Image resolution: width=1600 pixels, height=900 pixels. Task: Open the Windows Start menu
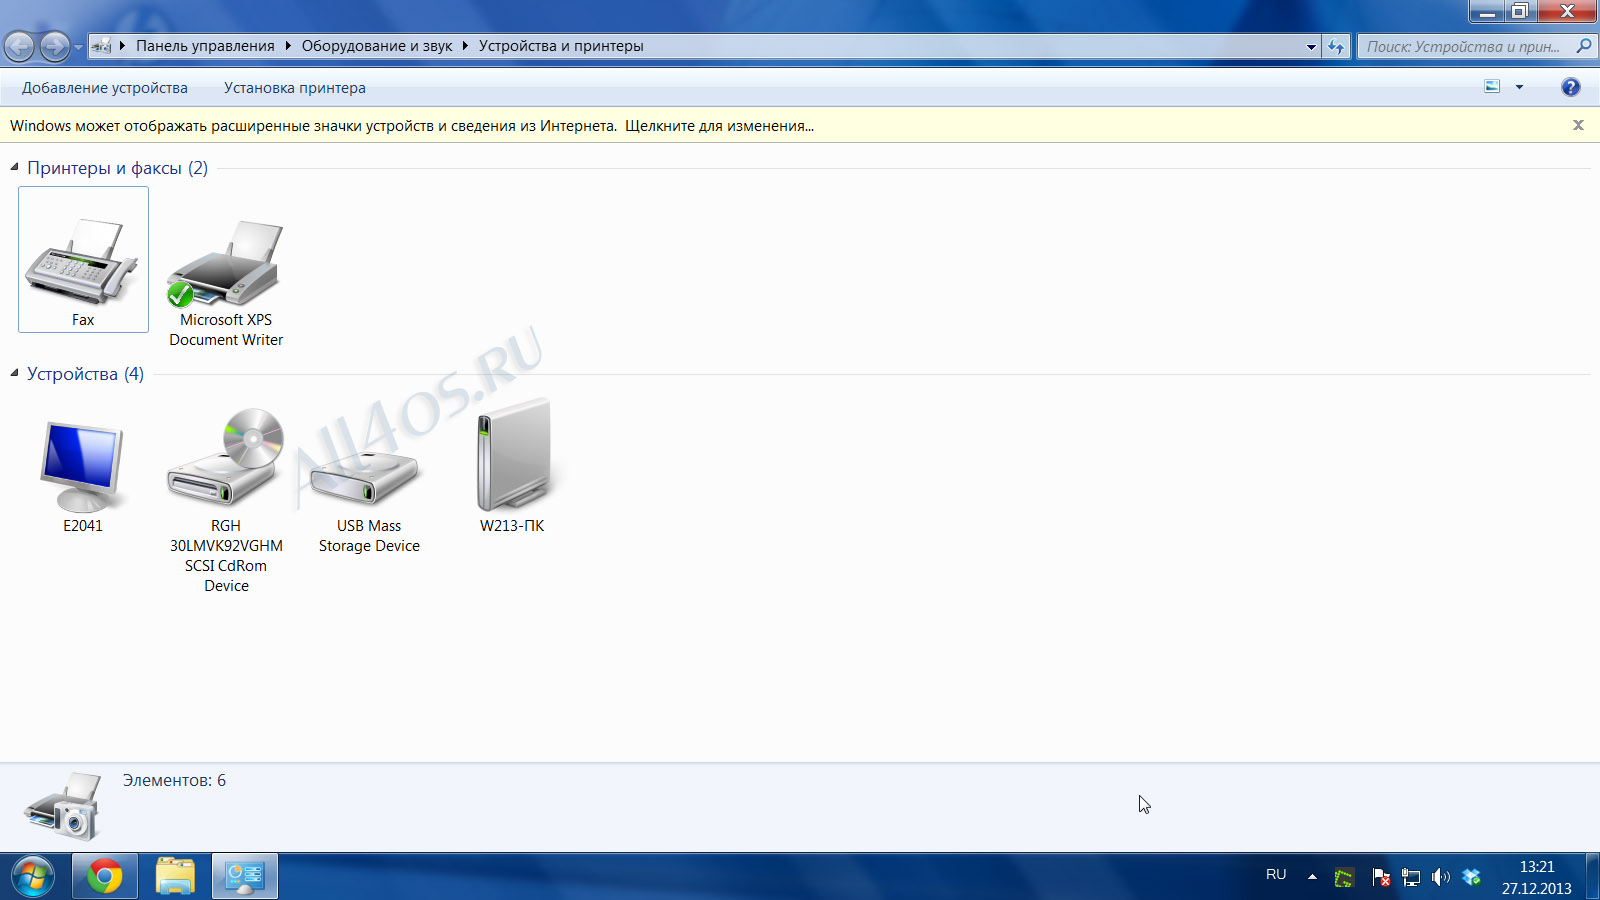tap(32, 877)
